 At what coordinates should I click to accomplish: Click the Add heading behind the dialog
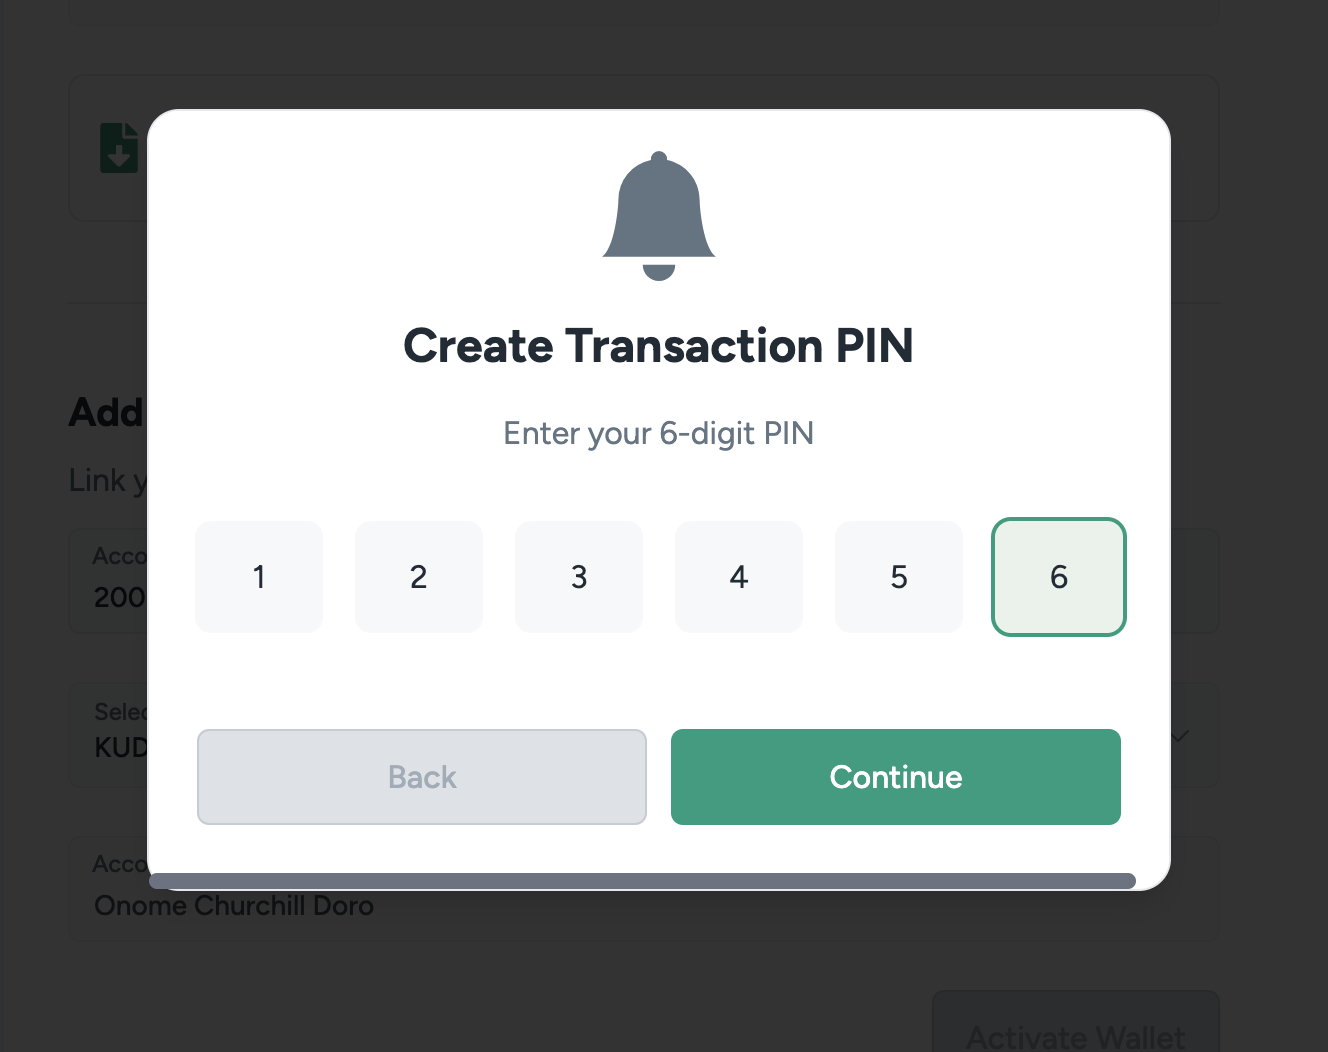click(106, 412)
